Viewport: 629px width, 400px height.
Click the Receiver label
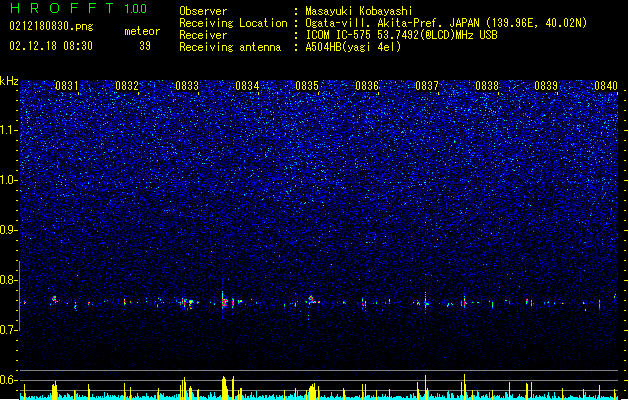coord(203,35)
